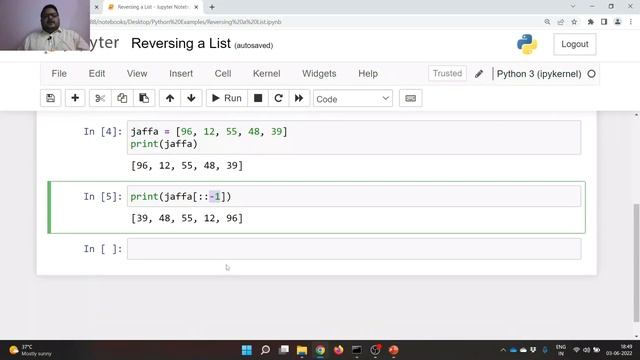Toggle browser side panel icon
The width and height of the screenshot is (640, 360).
click(x=604, y=22)
